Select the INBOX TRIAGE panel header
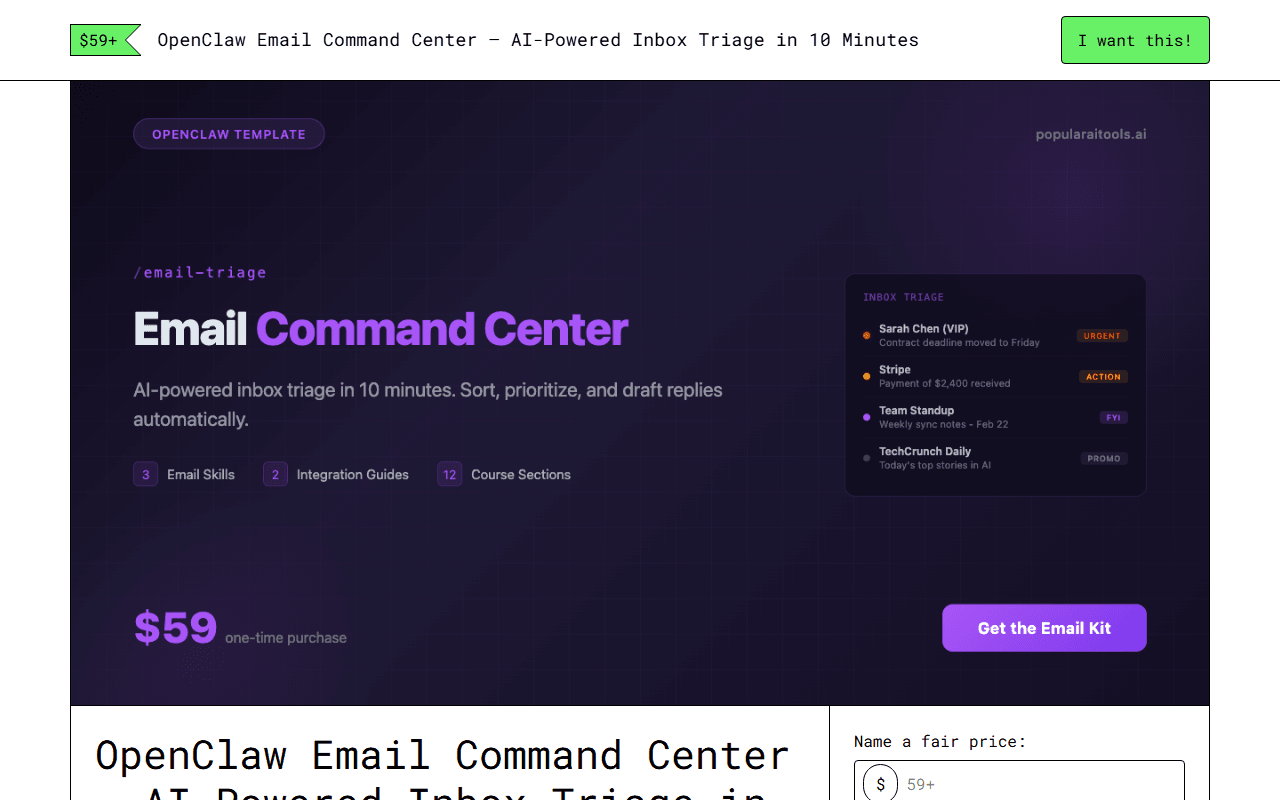1280x800 pixels. coord(903,296)
